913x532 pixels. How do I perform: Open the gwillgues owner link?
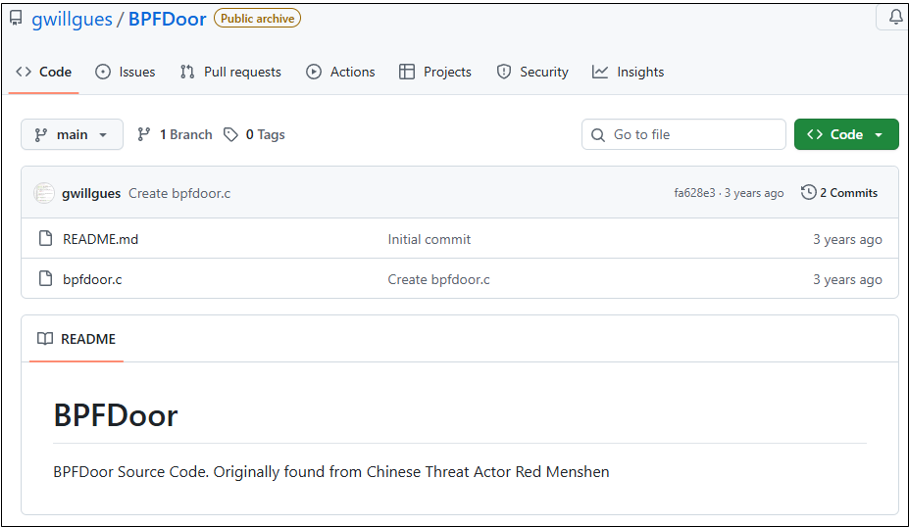(72, 19)
